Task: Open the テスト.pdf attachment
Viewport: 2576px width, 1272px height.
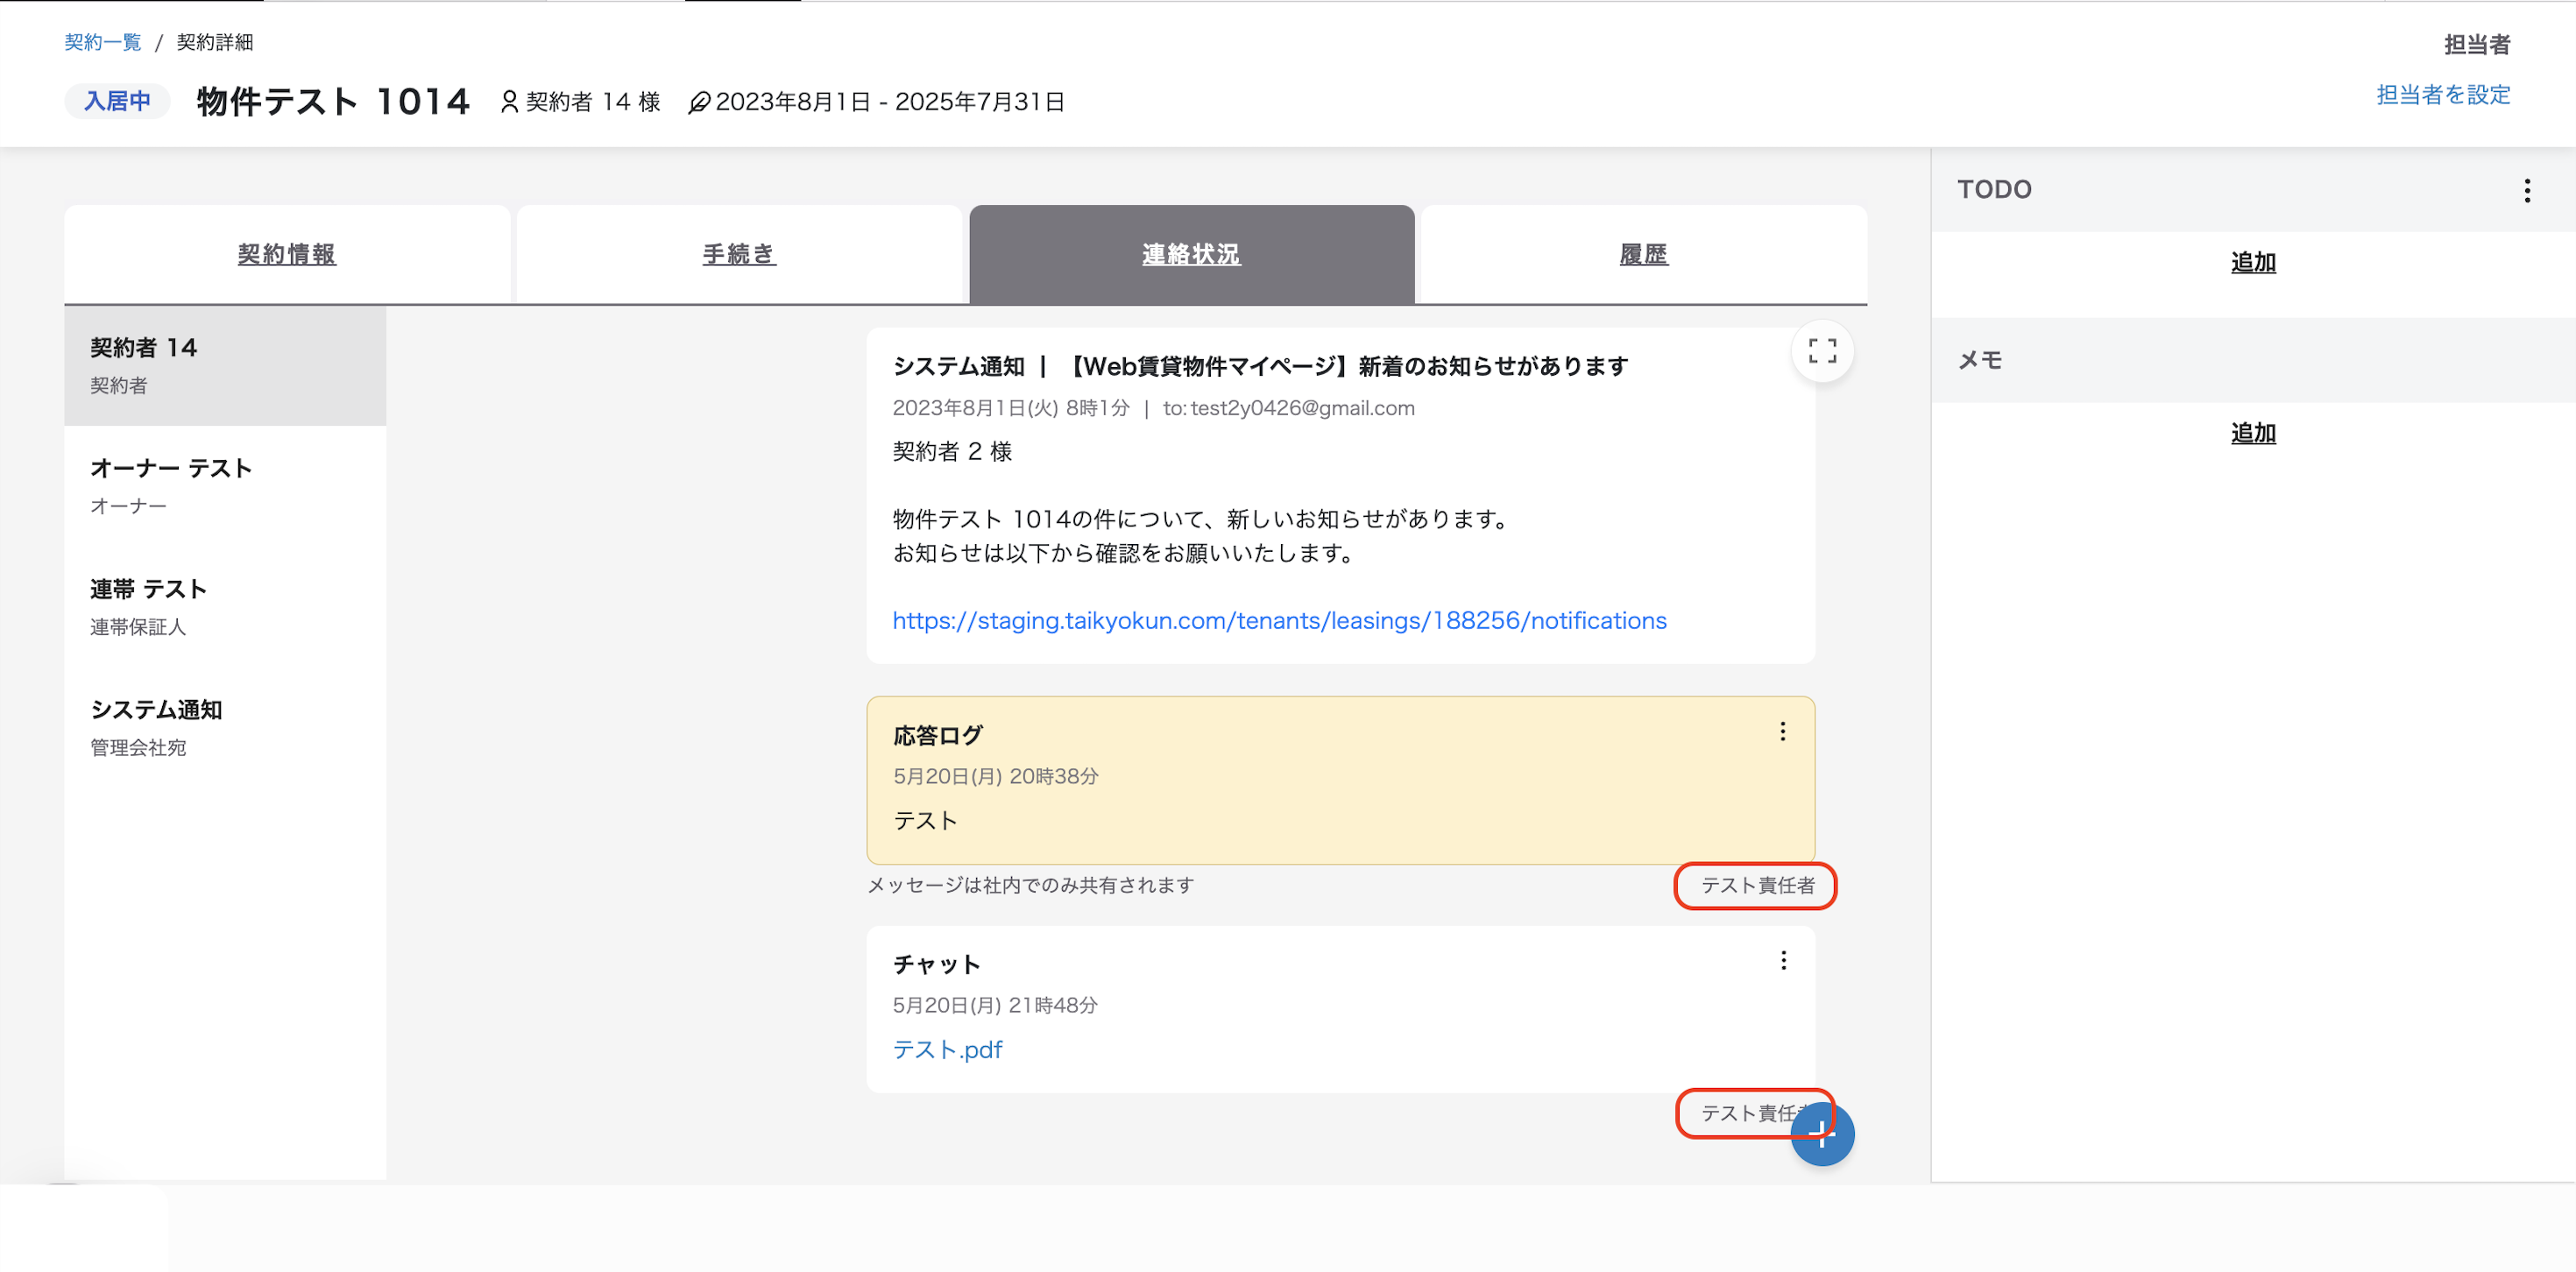Action: (x=947, y=1049)
